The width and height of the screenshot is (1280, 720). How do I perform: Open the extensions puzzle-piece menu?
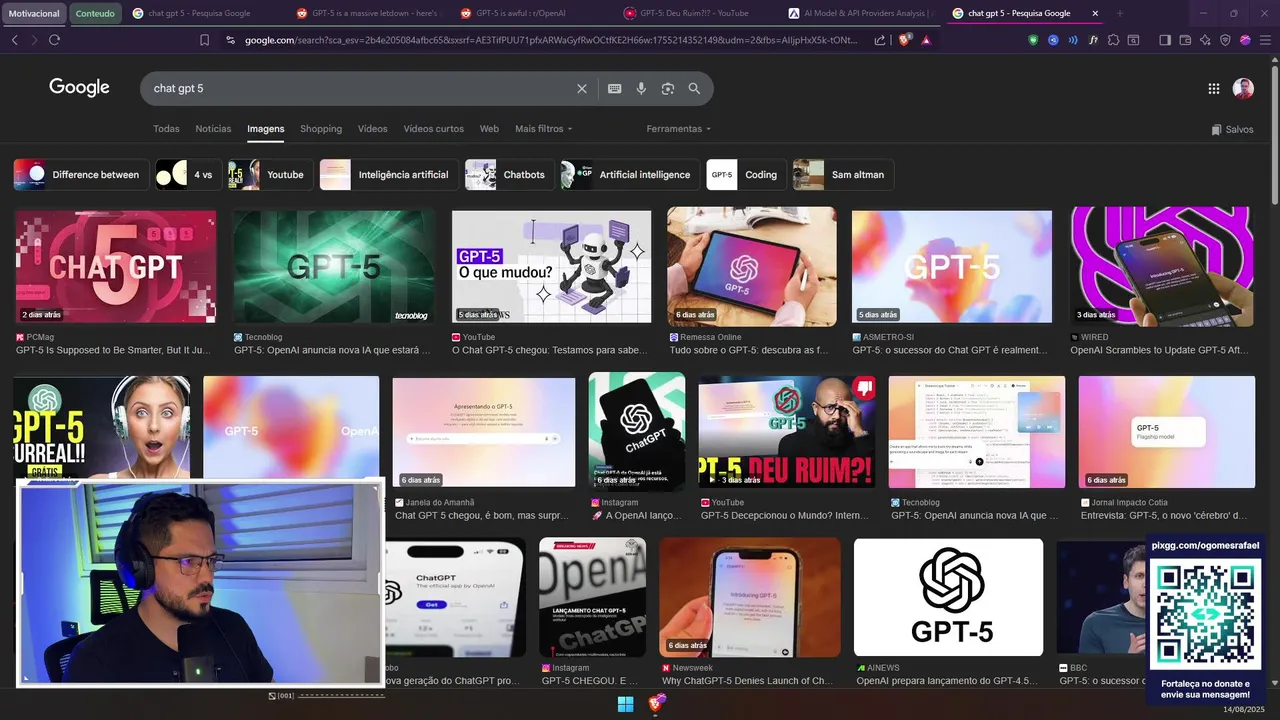1113,40
